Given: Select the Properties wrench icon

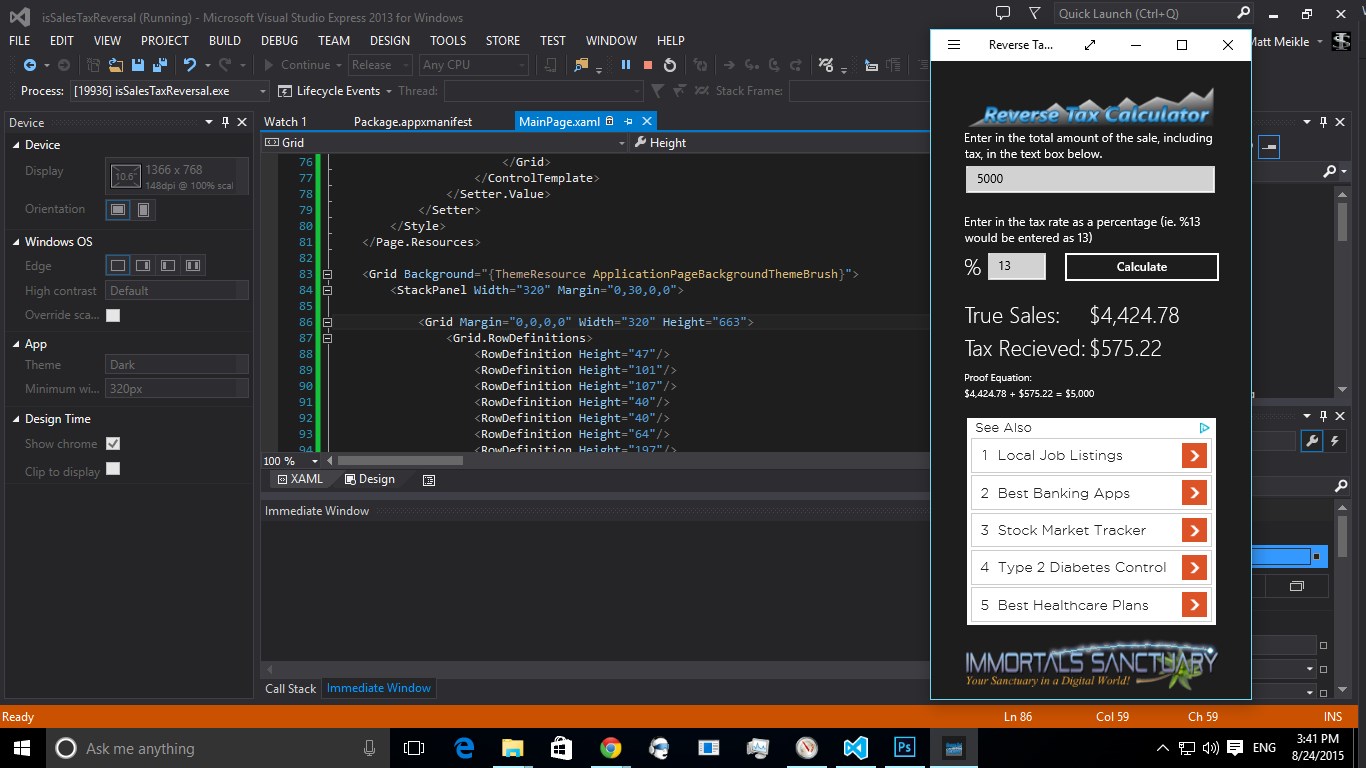Looking at the screenshot, I should point(1312,440).
